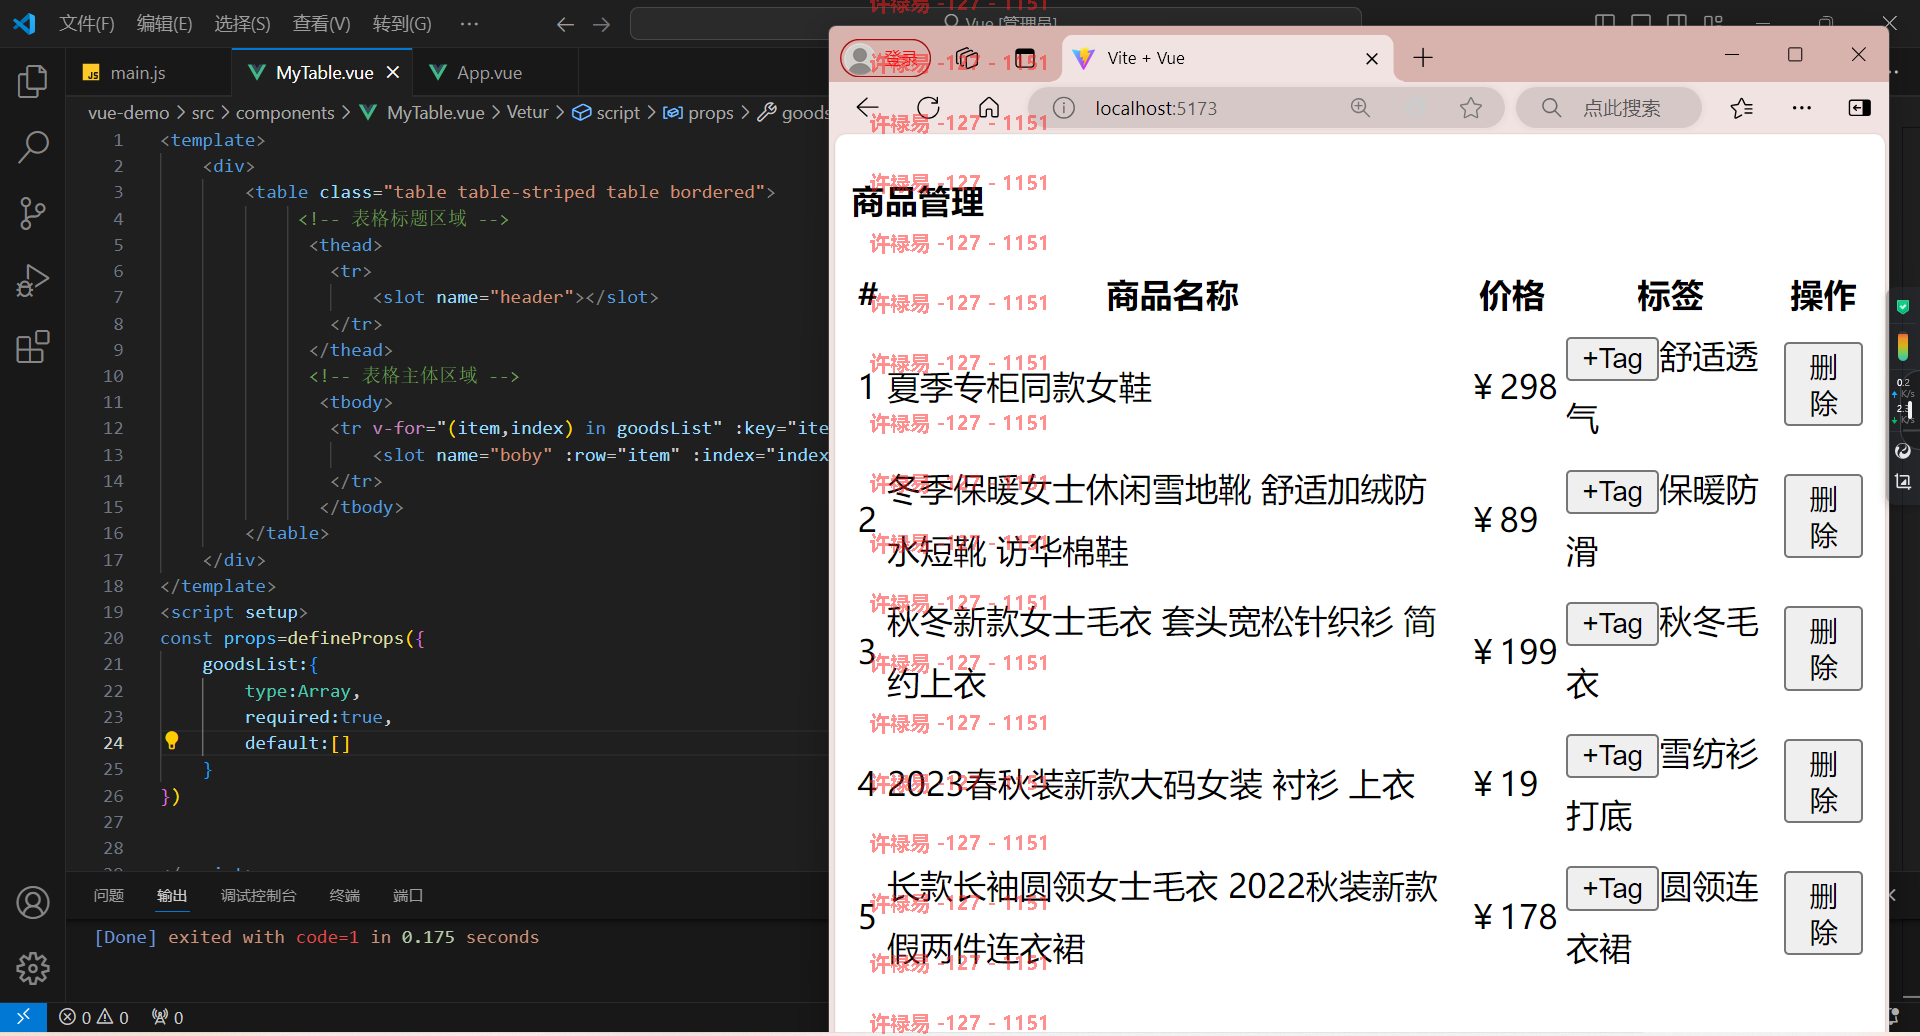Switch to 输出 panel tab
The height and width of the screenshot is (1036, 1920).
172,896
